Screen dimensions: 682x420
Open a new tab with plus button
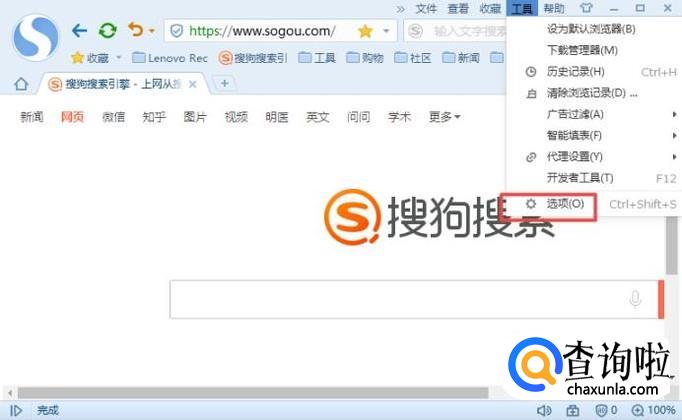pos(224,83)
